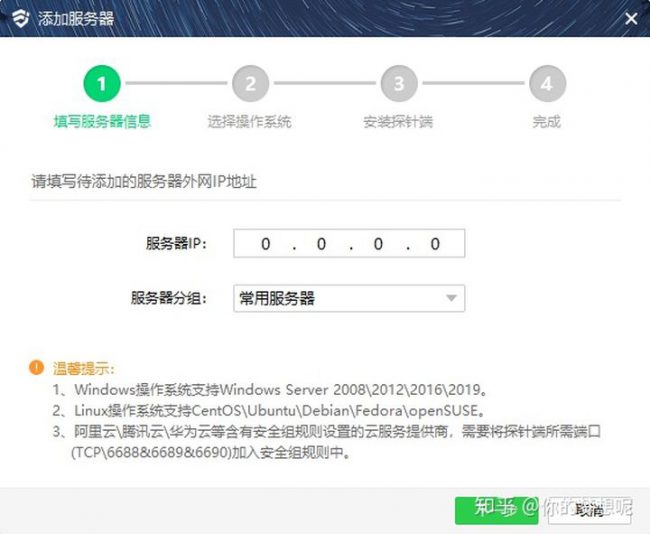This screenshot has width=650, height=534.
Task: Select the 安装探针端 step label
Action: 398,121
